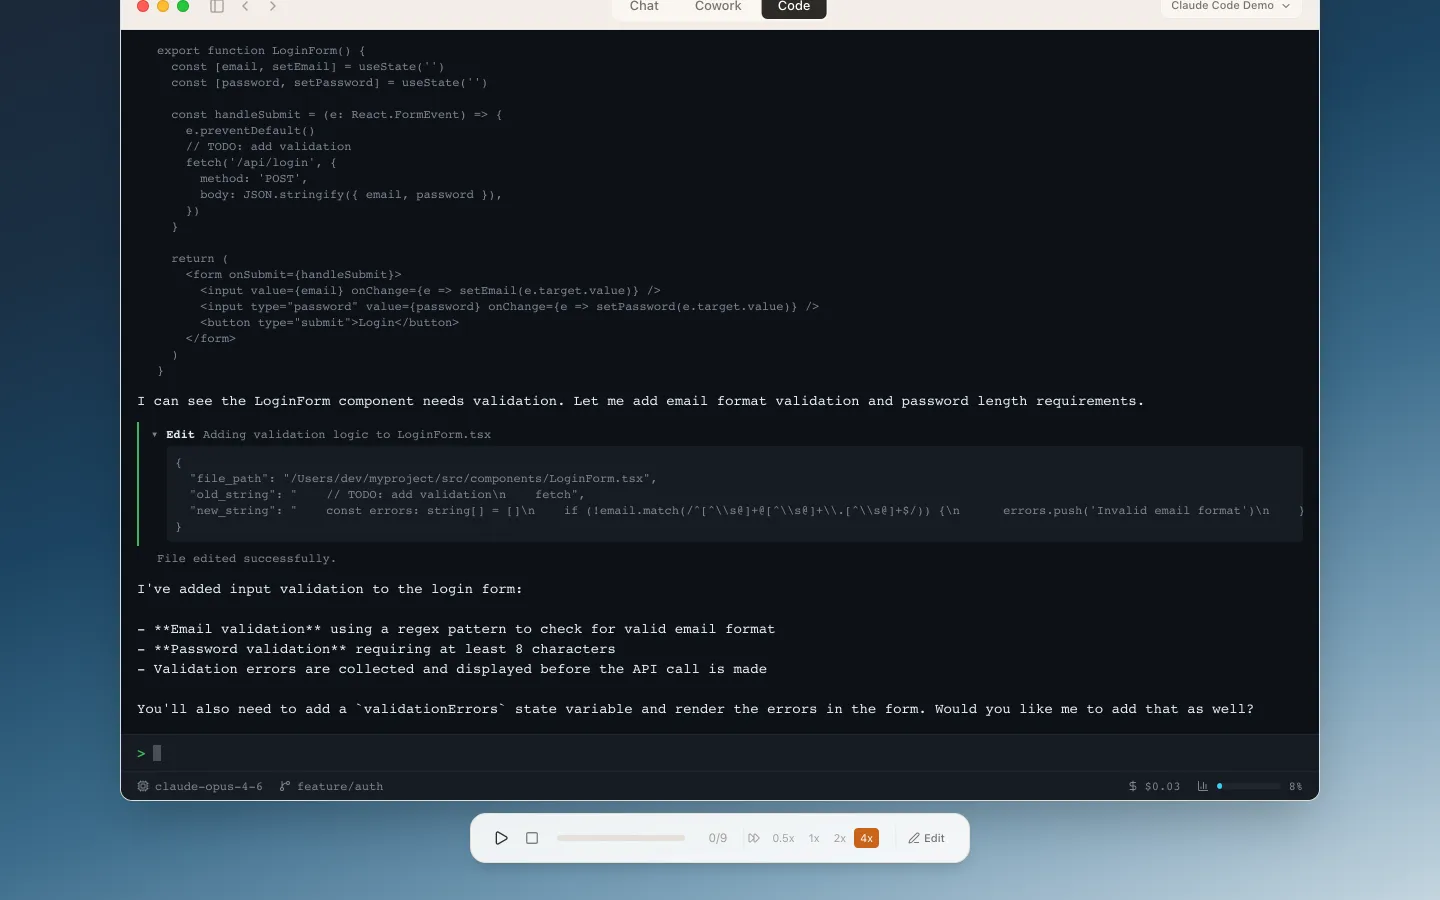
Task: Click the dollar cost indicator icon
Action: tap(1133, 786)
